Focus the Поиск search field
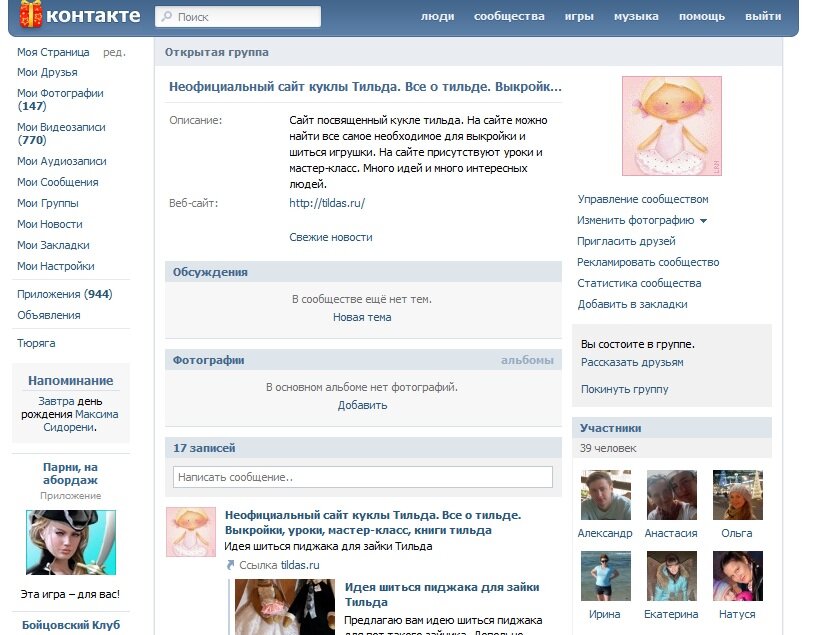The height and width of the screenshot is (635, 813). (x=238, y=17)
